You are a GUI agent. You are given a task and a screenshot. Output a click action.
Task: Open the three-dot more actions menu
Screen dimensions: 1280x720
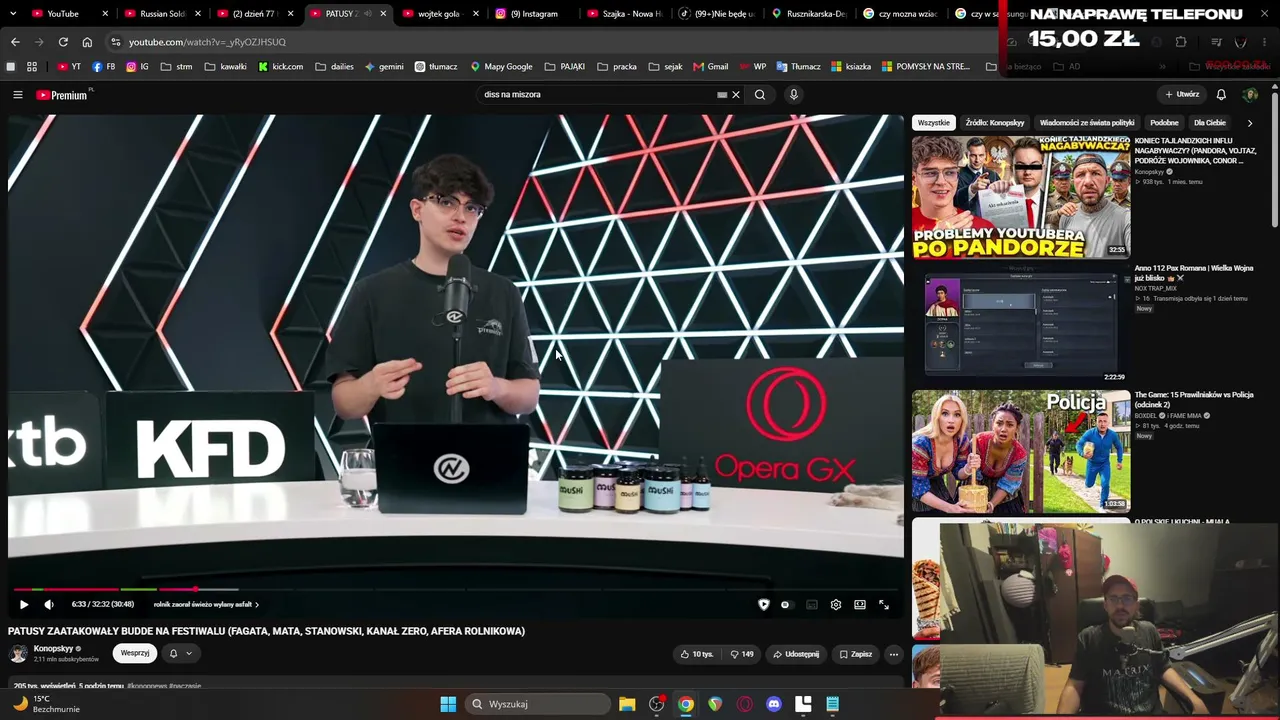click(x=894, y=654)
